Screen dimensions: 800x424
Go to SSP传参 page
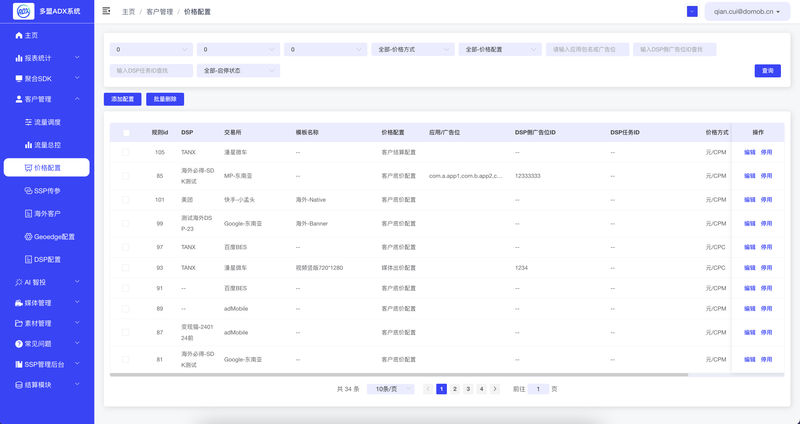47,190
